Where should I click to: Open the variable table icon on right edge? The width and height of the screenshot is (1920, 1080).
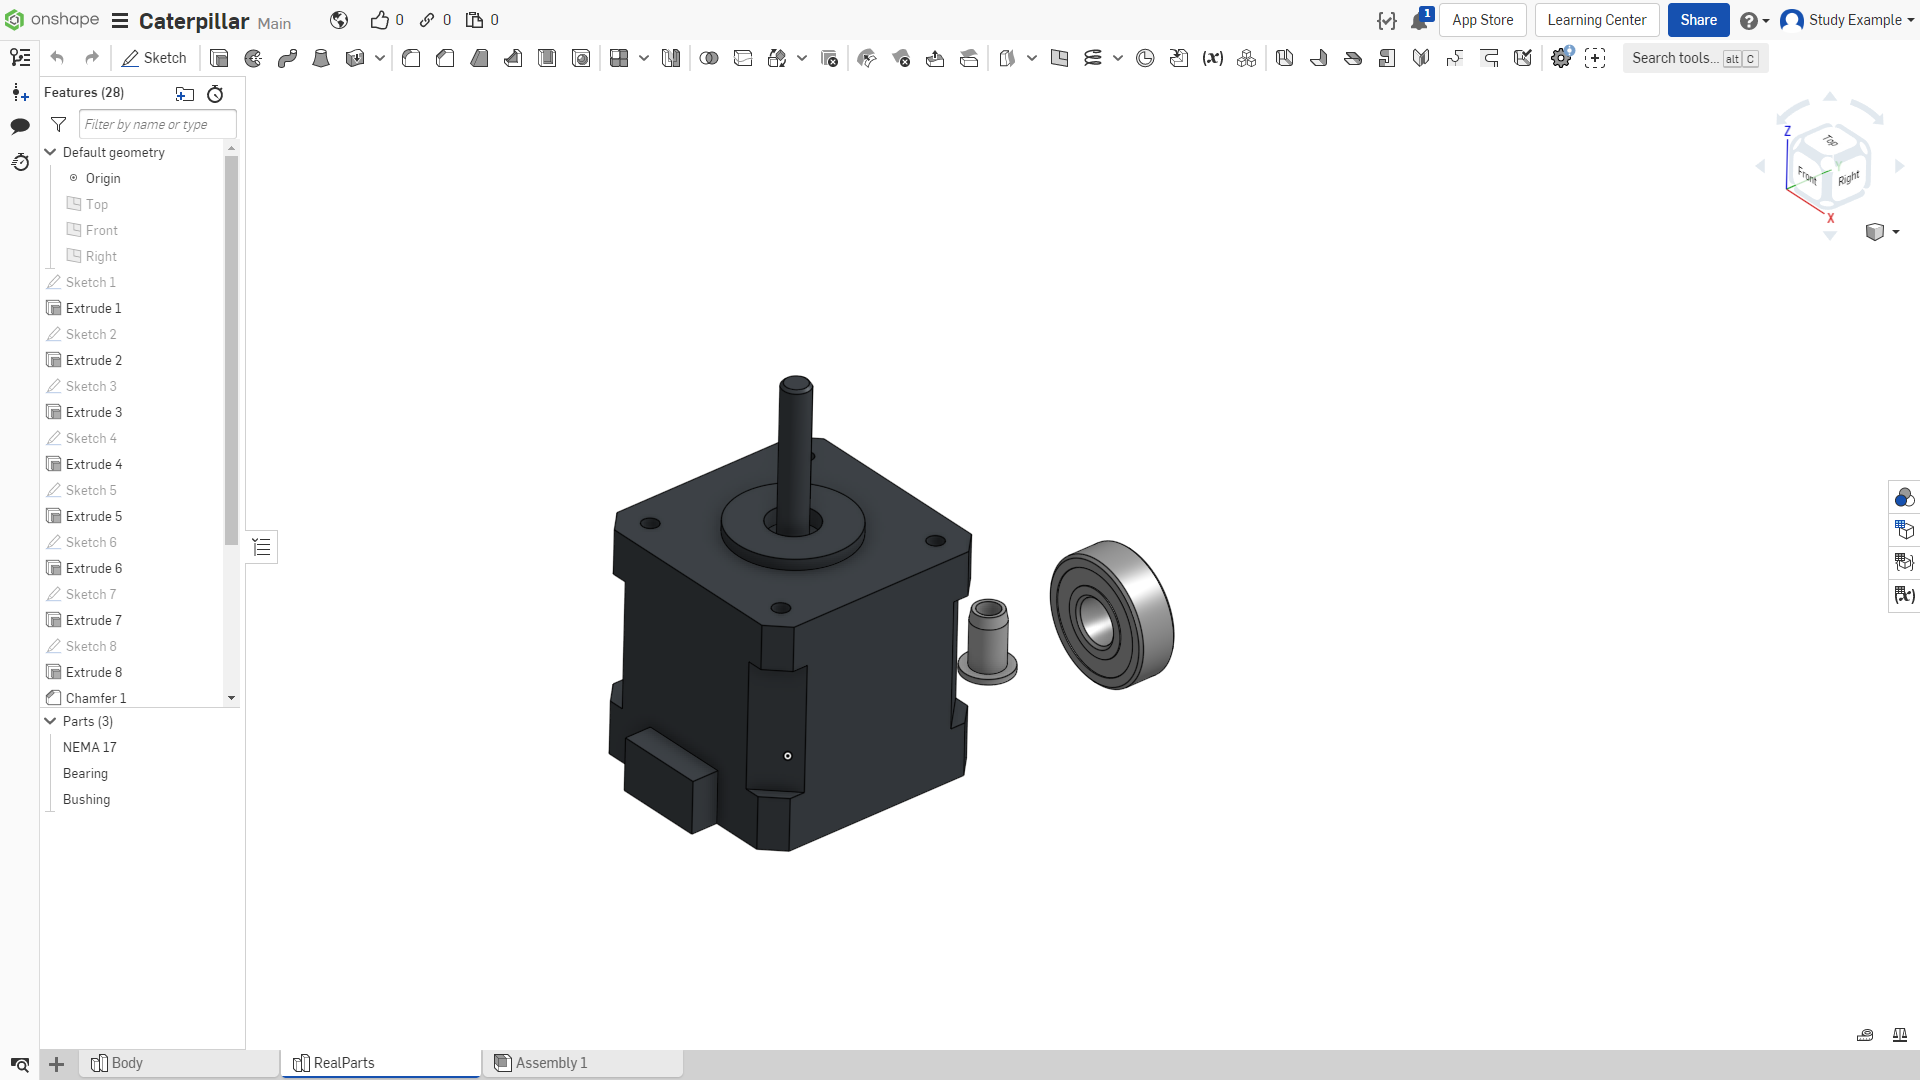(1904, 595)
